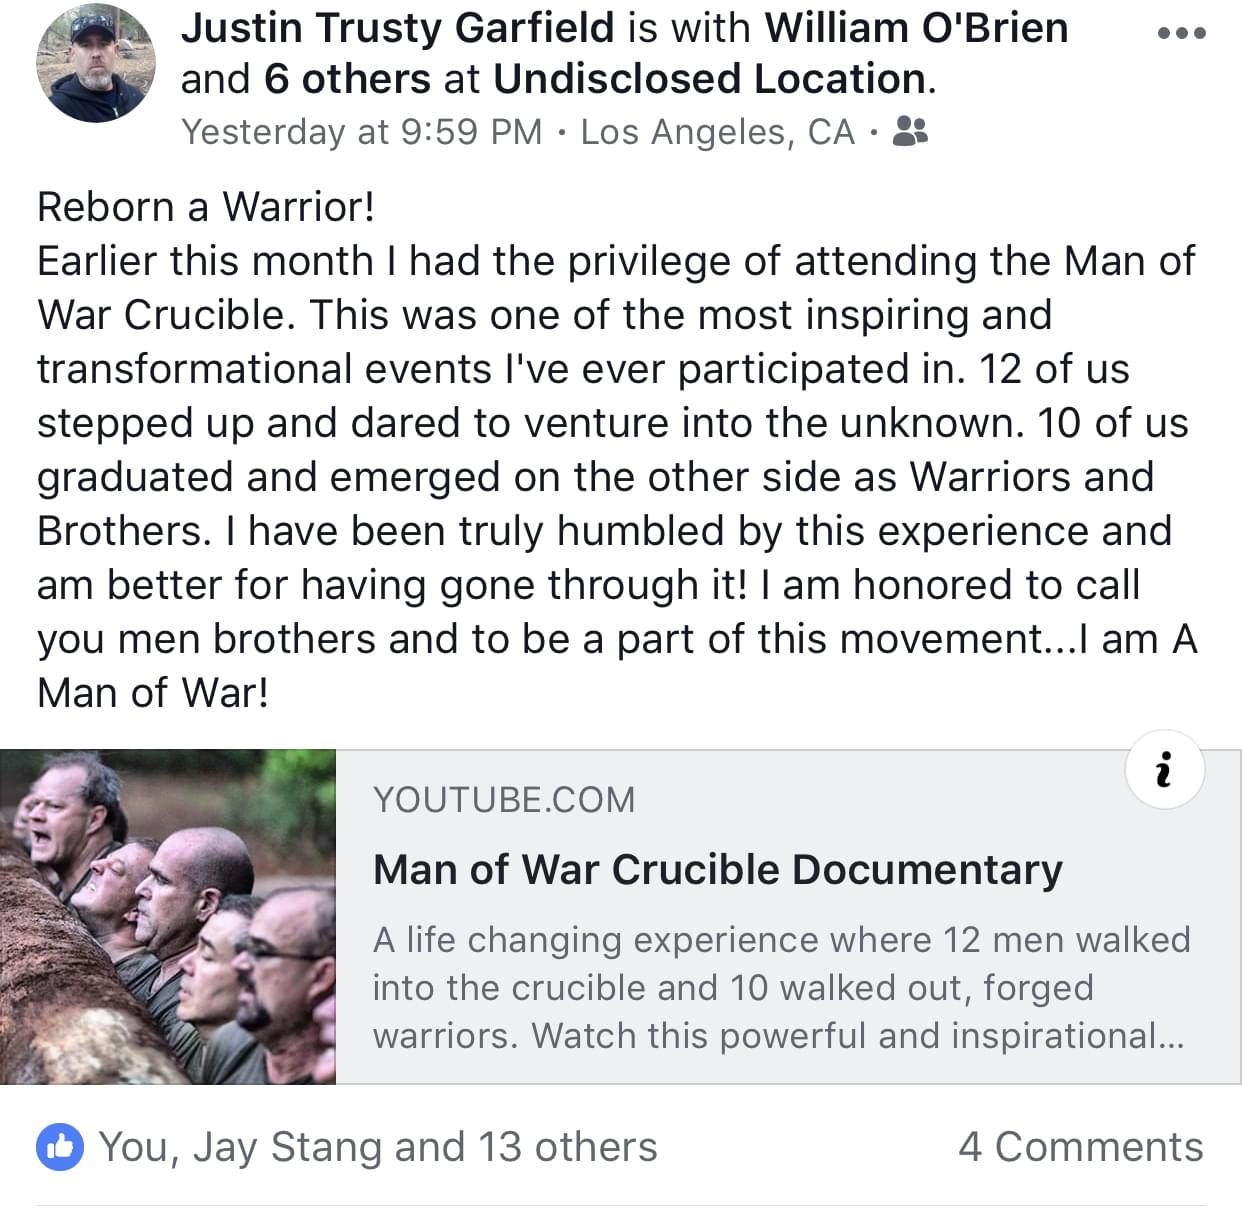1242x1224 pixels.
Task: Open the Undisclosed Location page
Action: coord(709,79)
